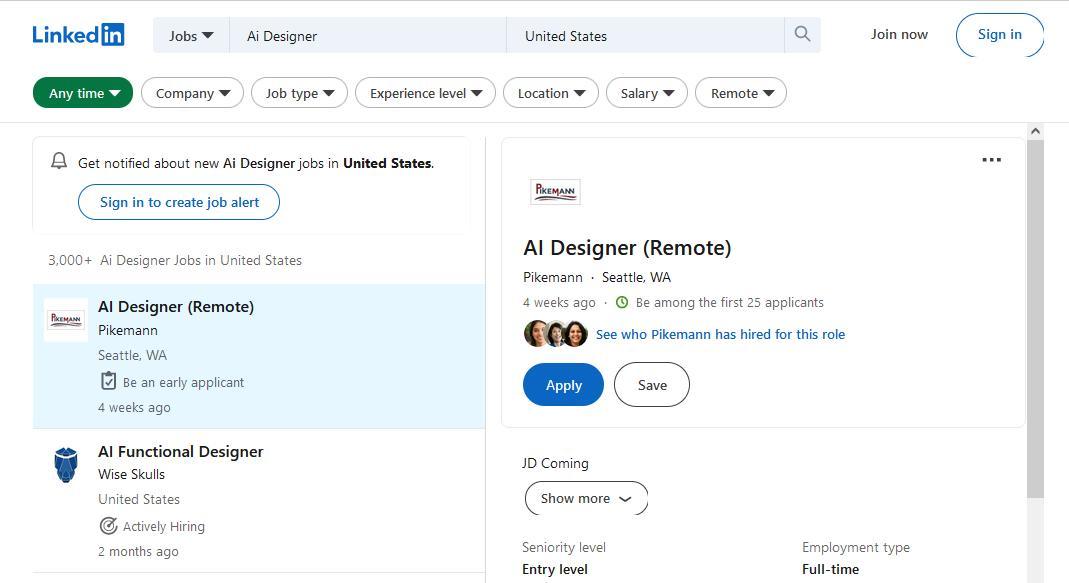
Task: Click Pikemann company name in job list
Action: click(127, 330)
